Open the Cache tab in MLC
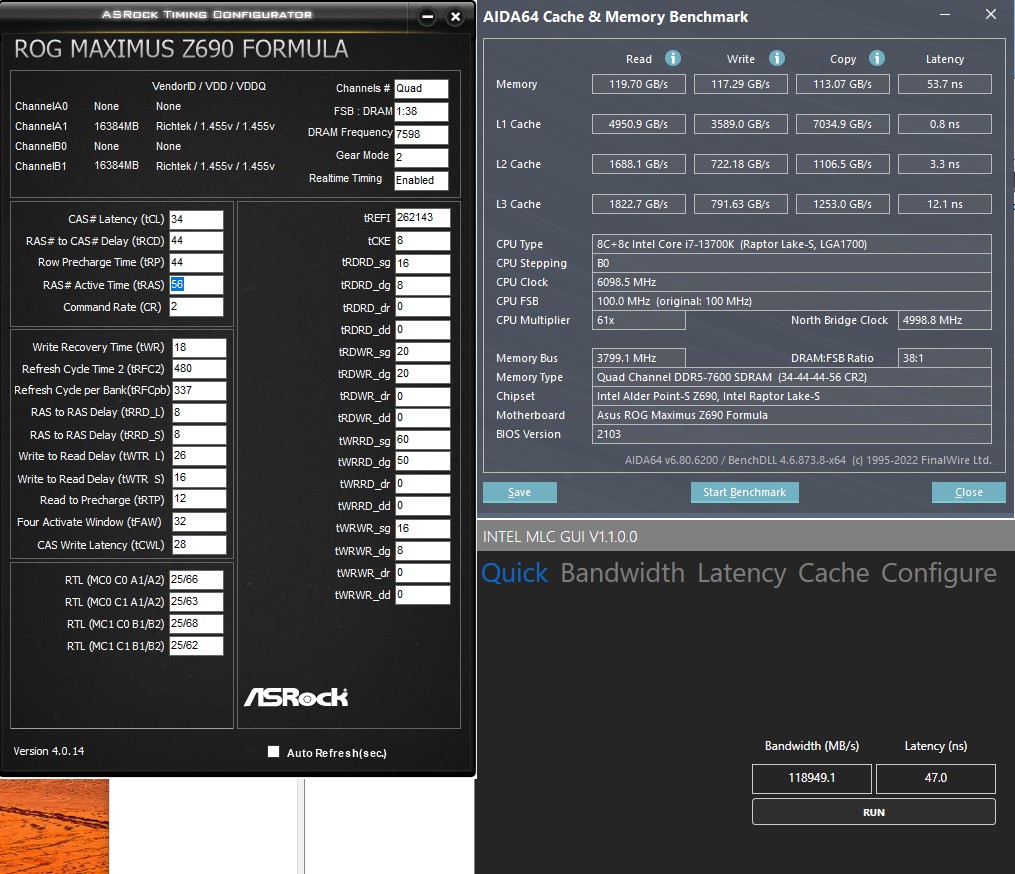1015x874 pixels. [833, 573]
